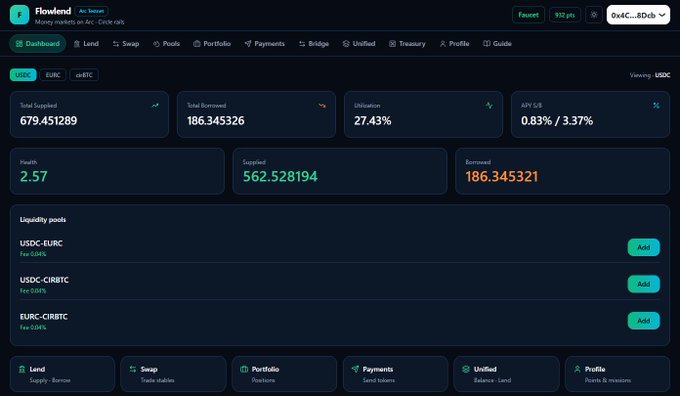Viewport: 680px width, 396px height.
Task: Click the Lend bank icon in navigation
Action: coord(77,43)
